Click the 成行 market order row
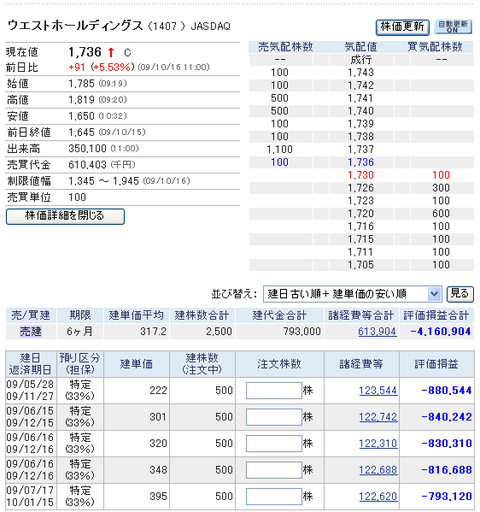The height and width of the screenshot is (512, 480). pos(361,60)
